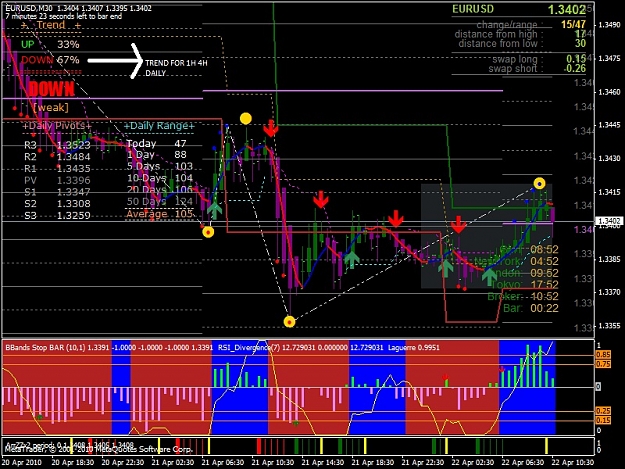Select the R3 1.3523 pivot row

pos(57,145)
